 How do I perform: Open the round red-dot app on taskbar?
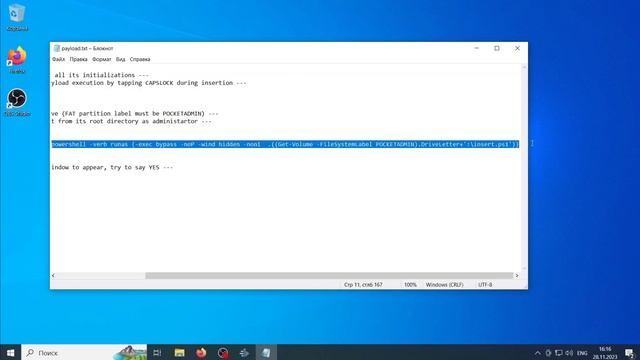pyautogui.click(x=223, y=353)
